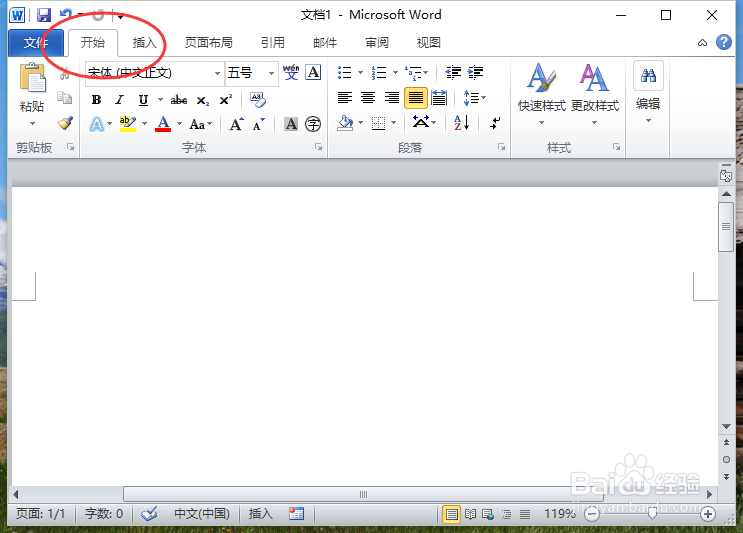Click the Undo arrow icon
Screen dimensions: 743x533
pos(66,15)
